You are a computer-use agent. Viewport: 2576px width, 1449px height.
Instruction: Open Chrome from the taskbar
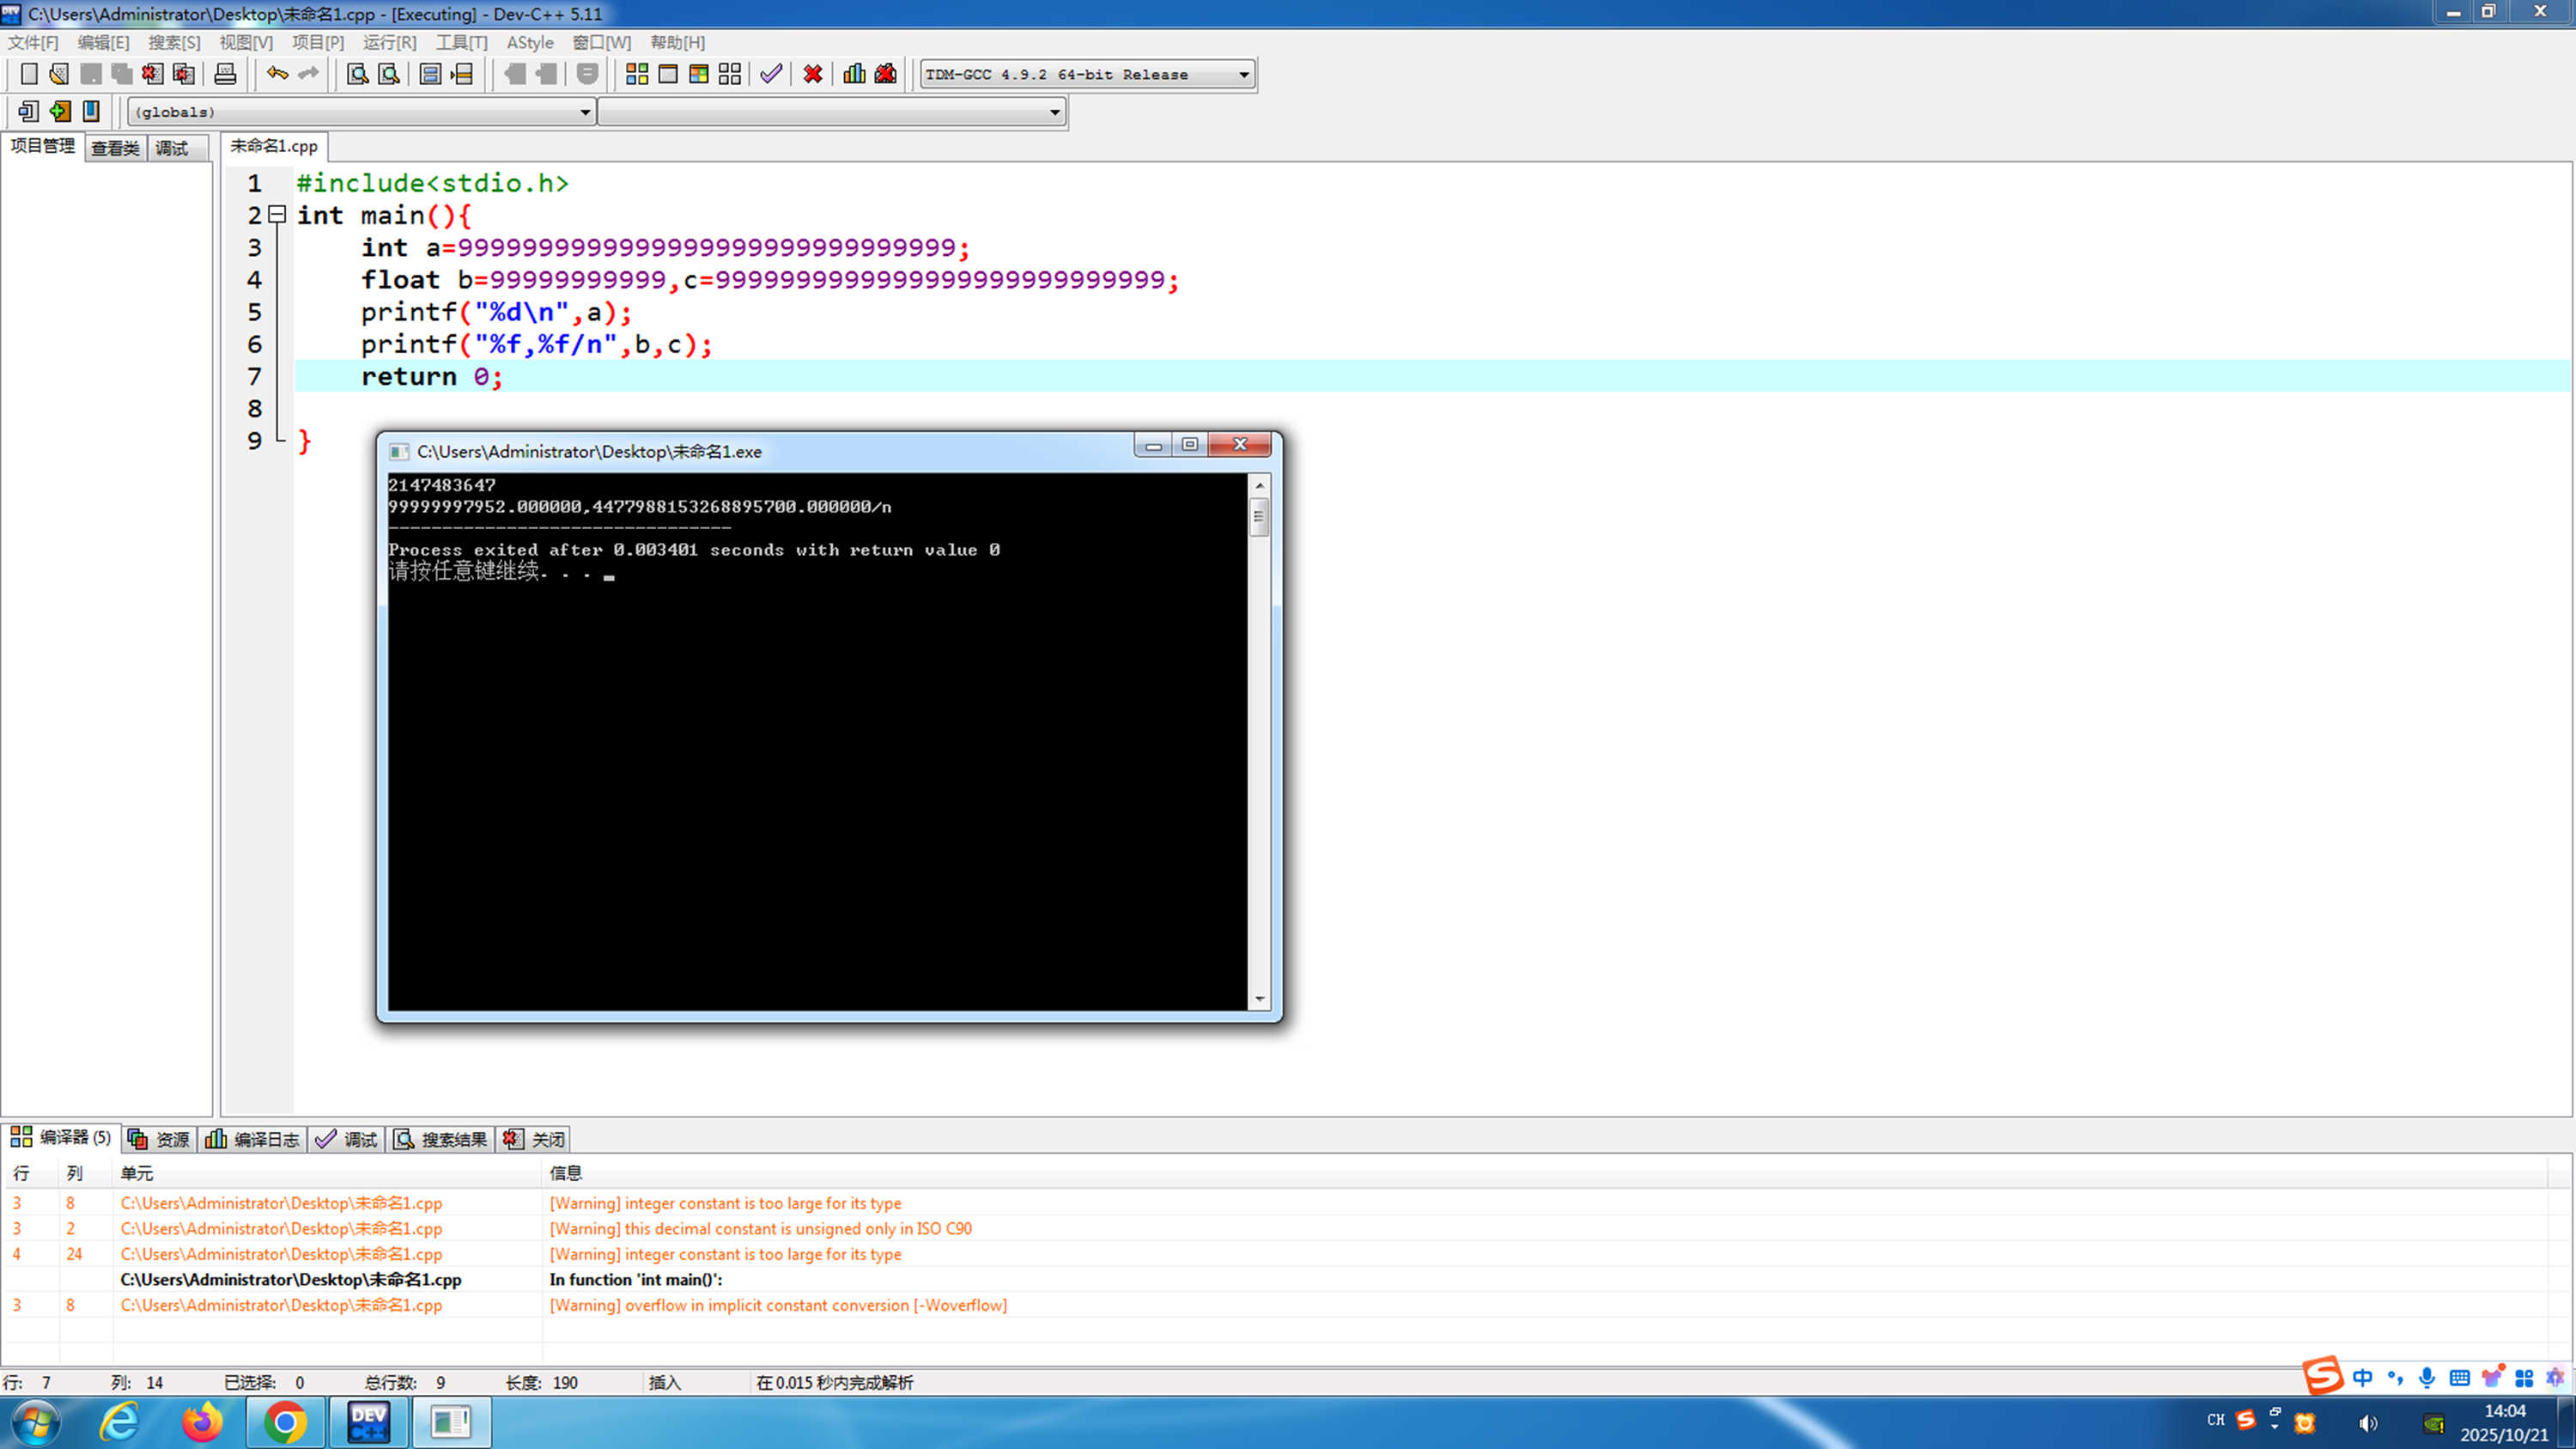tap(286, 1421)
